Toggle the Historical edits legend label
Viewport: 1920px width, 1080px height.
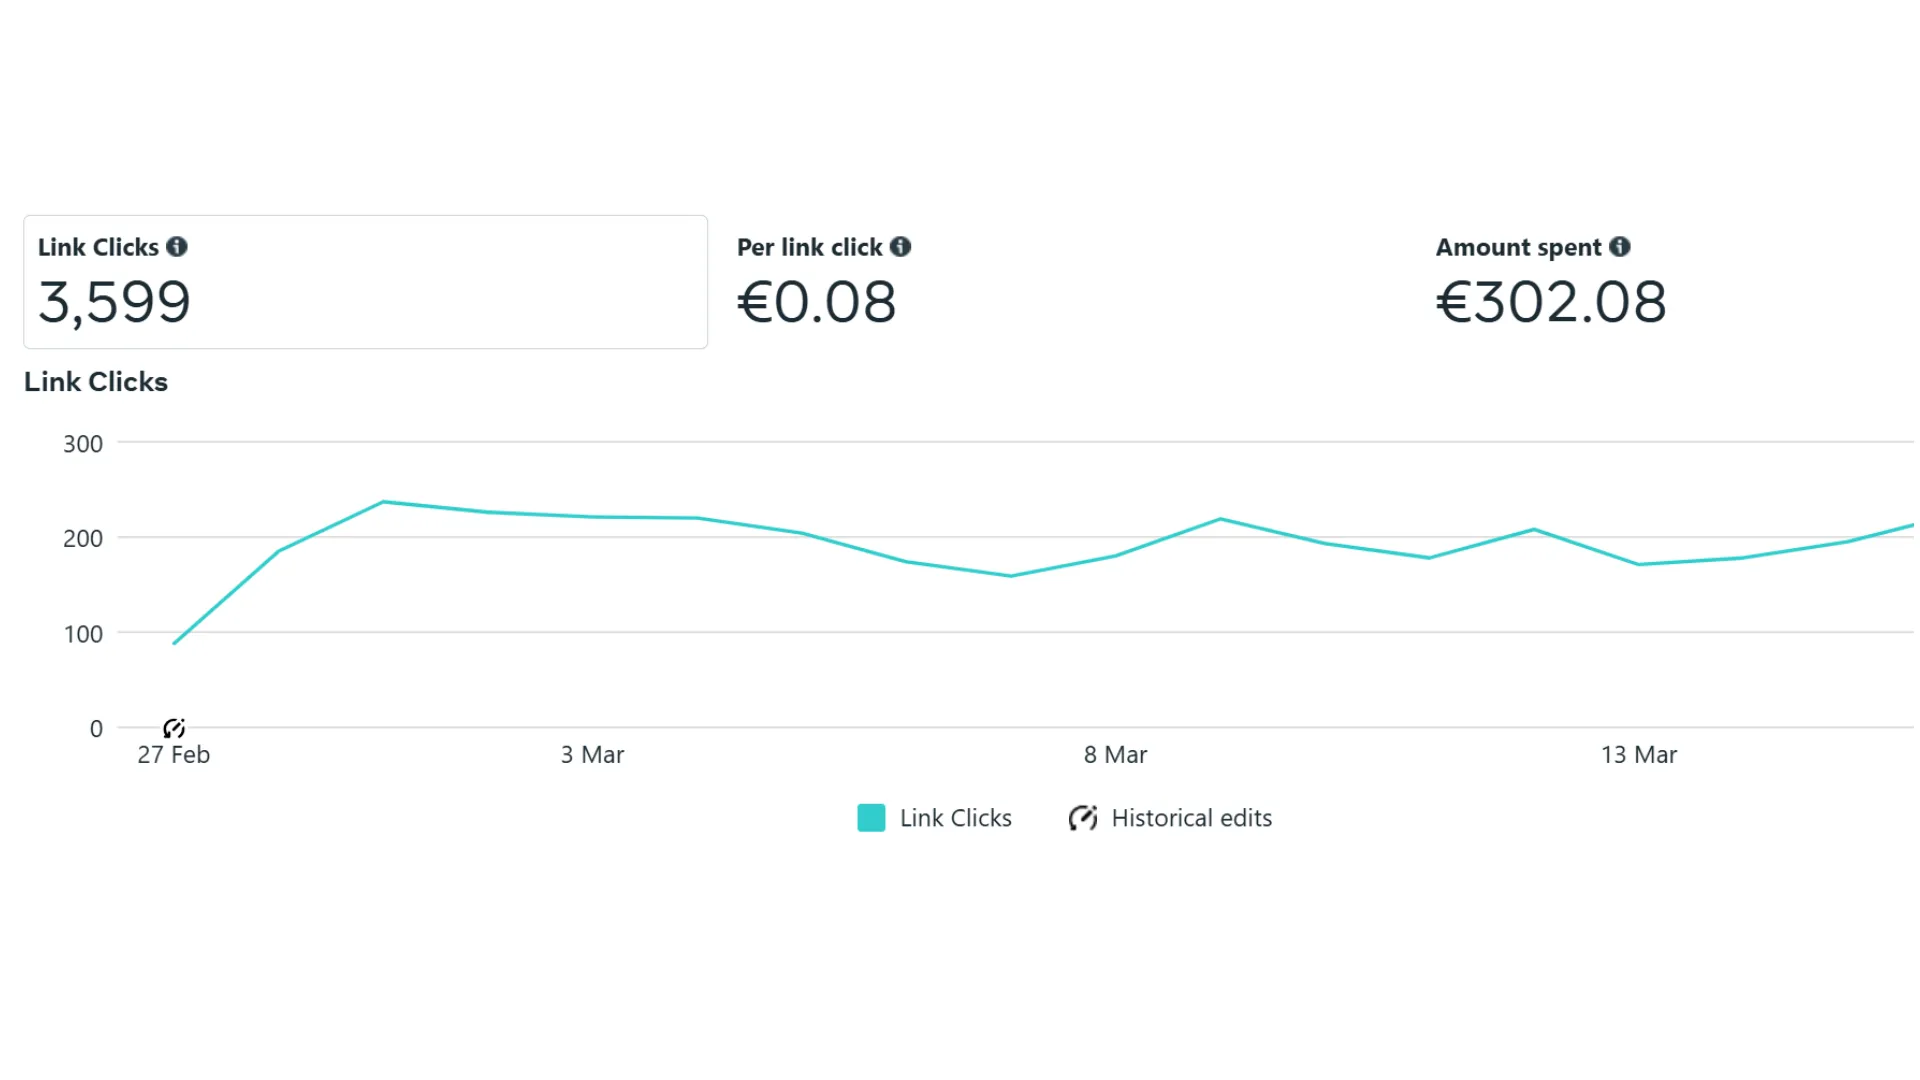click(1191, 818)
